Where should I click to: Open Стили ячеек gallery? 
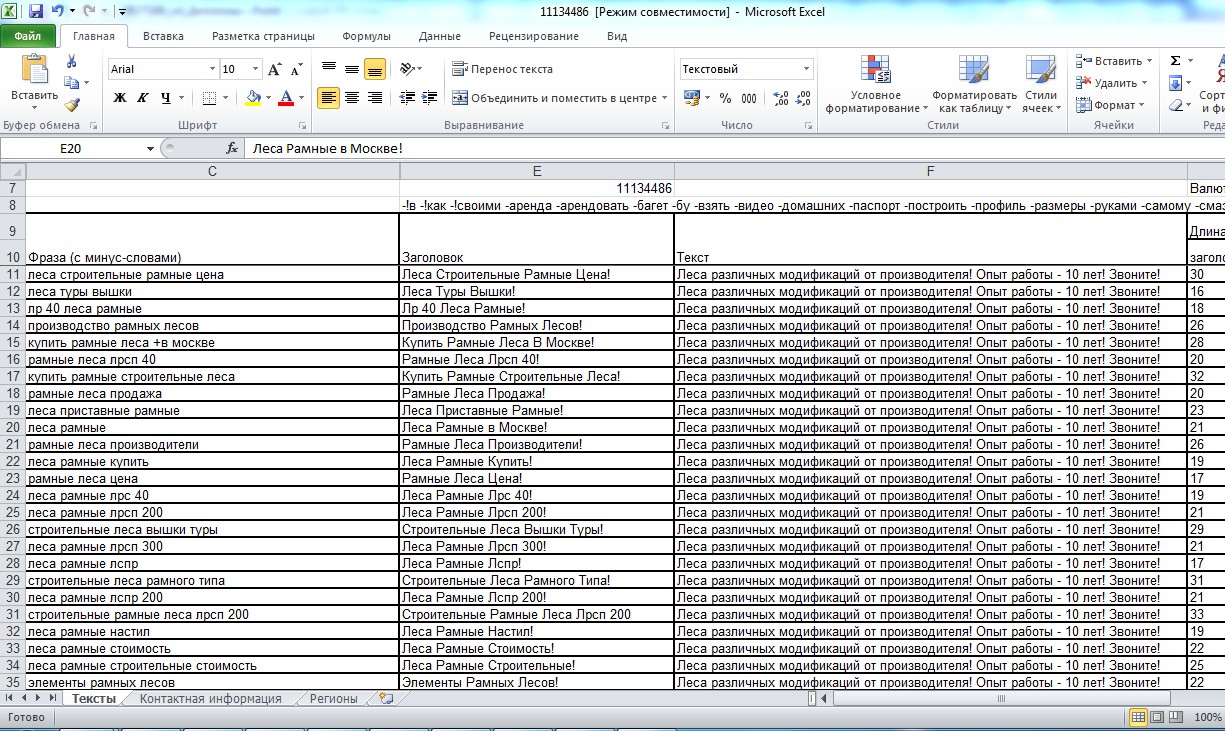coord(1041,84)
